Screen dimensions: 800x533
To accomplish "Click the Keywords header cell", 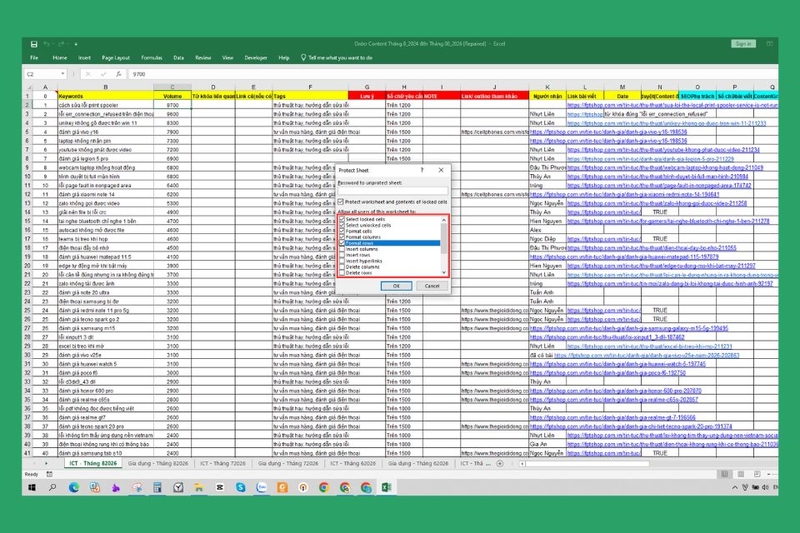I will [x=105, y=96].
